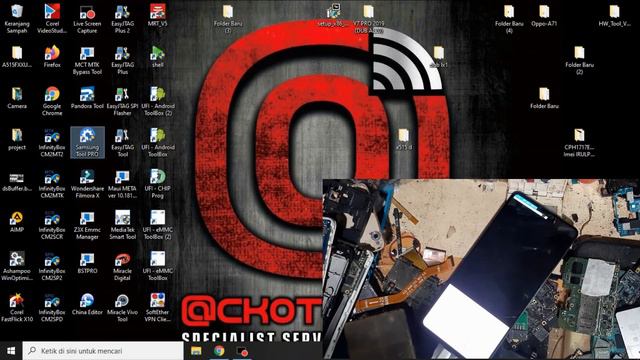Select the Folder Baru (3) folder
The width and height of the screenshot is (640, 360).
(228, 18)
